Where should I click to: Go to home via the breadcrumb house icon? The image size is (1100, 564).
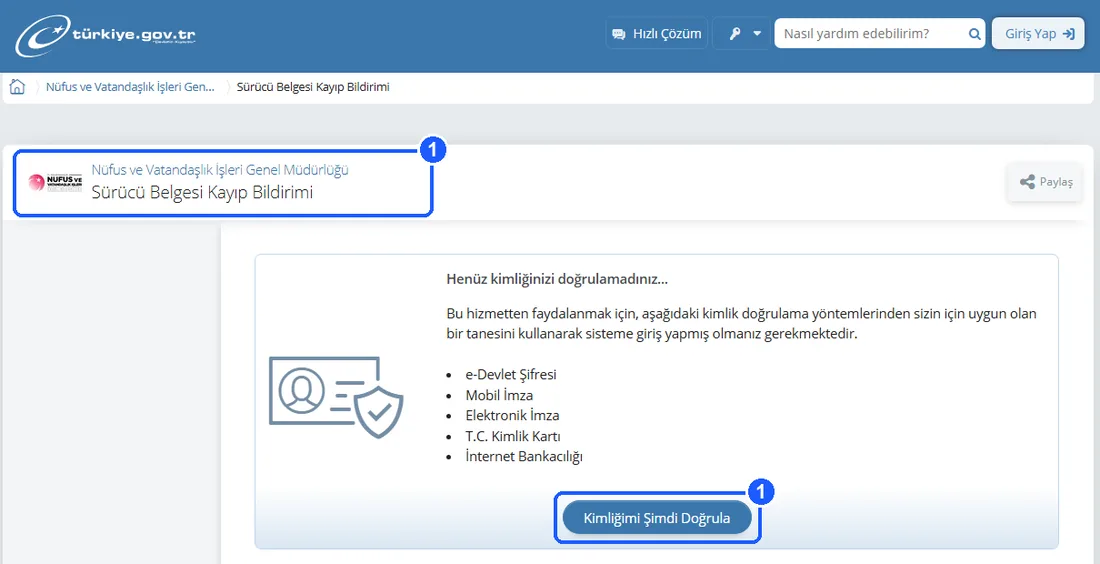coord(18,87)
